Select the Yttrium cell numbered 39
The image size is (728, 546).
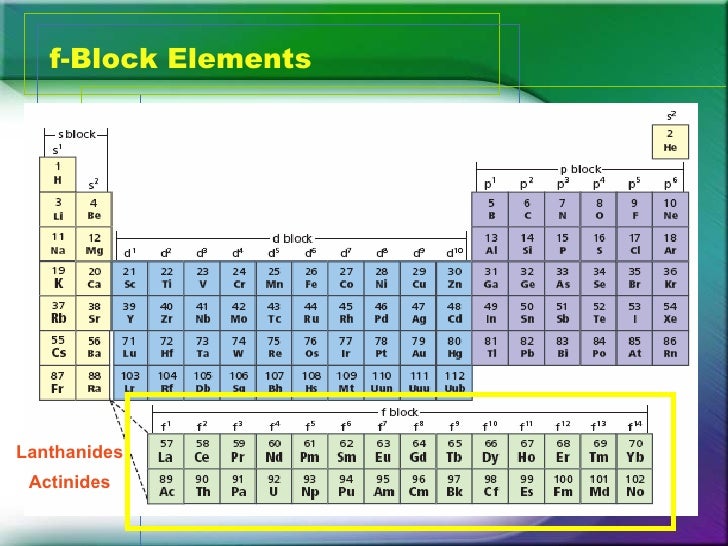tap(130, 313)
